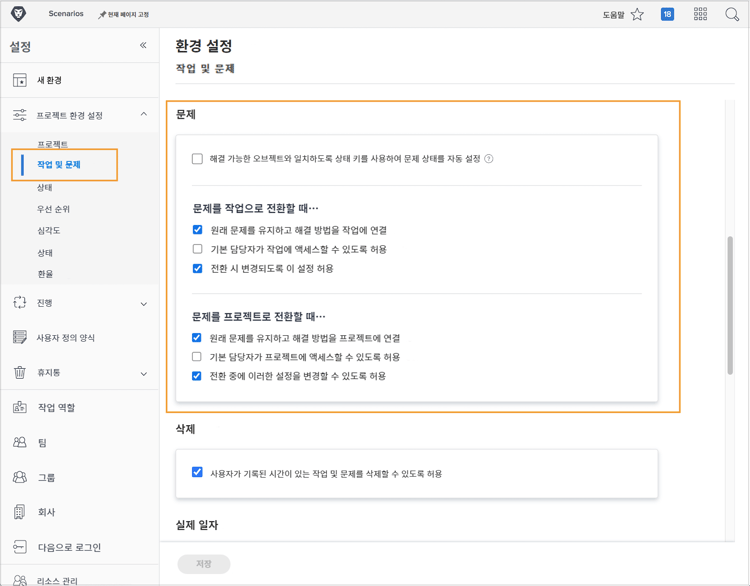Open 우선 순위 settings
This screenshot has height=586, width=750.
(x=53, y=209)
